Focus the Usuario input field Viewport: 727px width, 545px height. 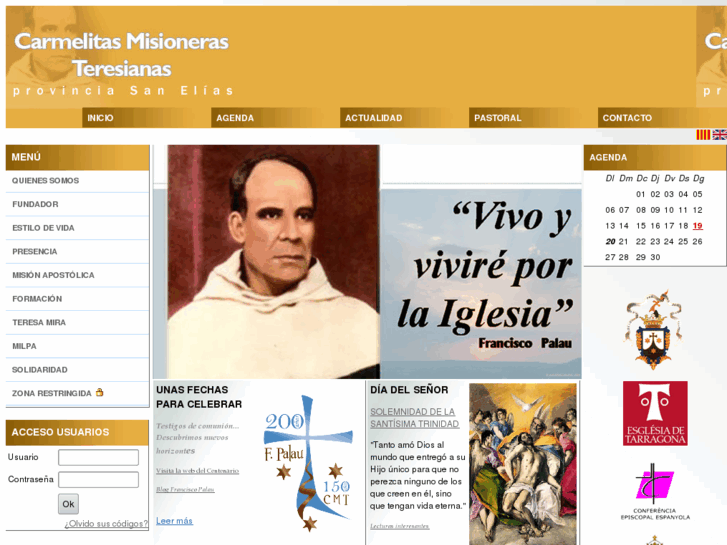(x=98, y=457)
